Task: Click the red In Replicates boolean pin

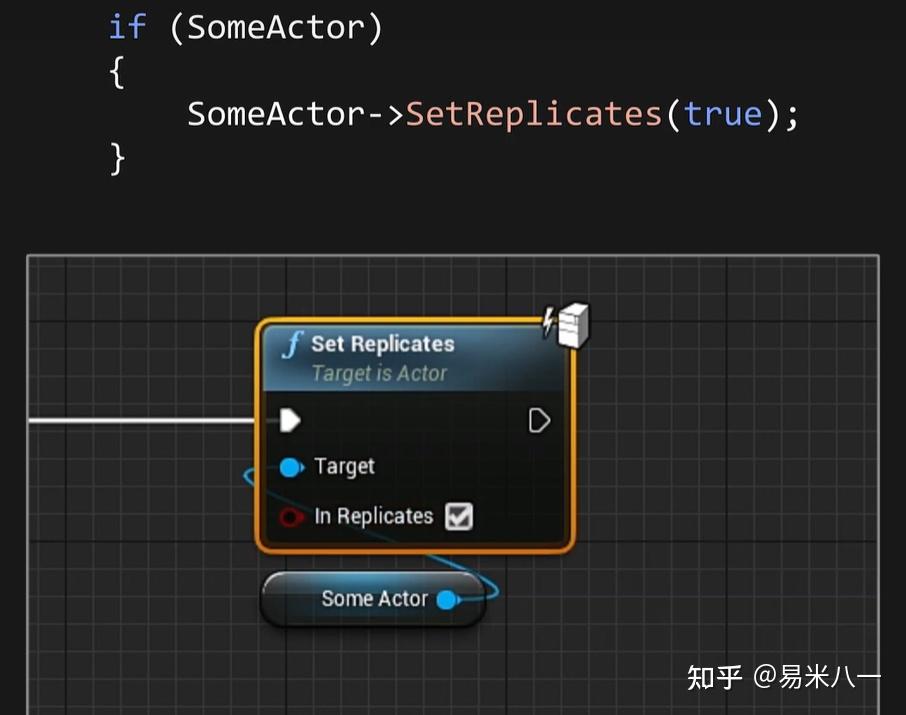Action: [x=291, y=517]
